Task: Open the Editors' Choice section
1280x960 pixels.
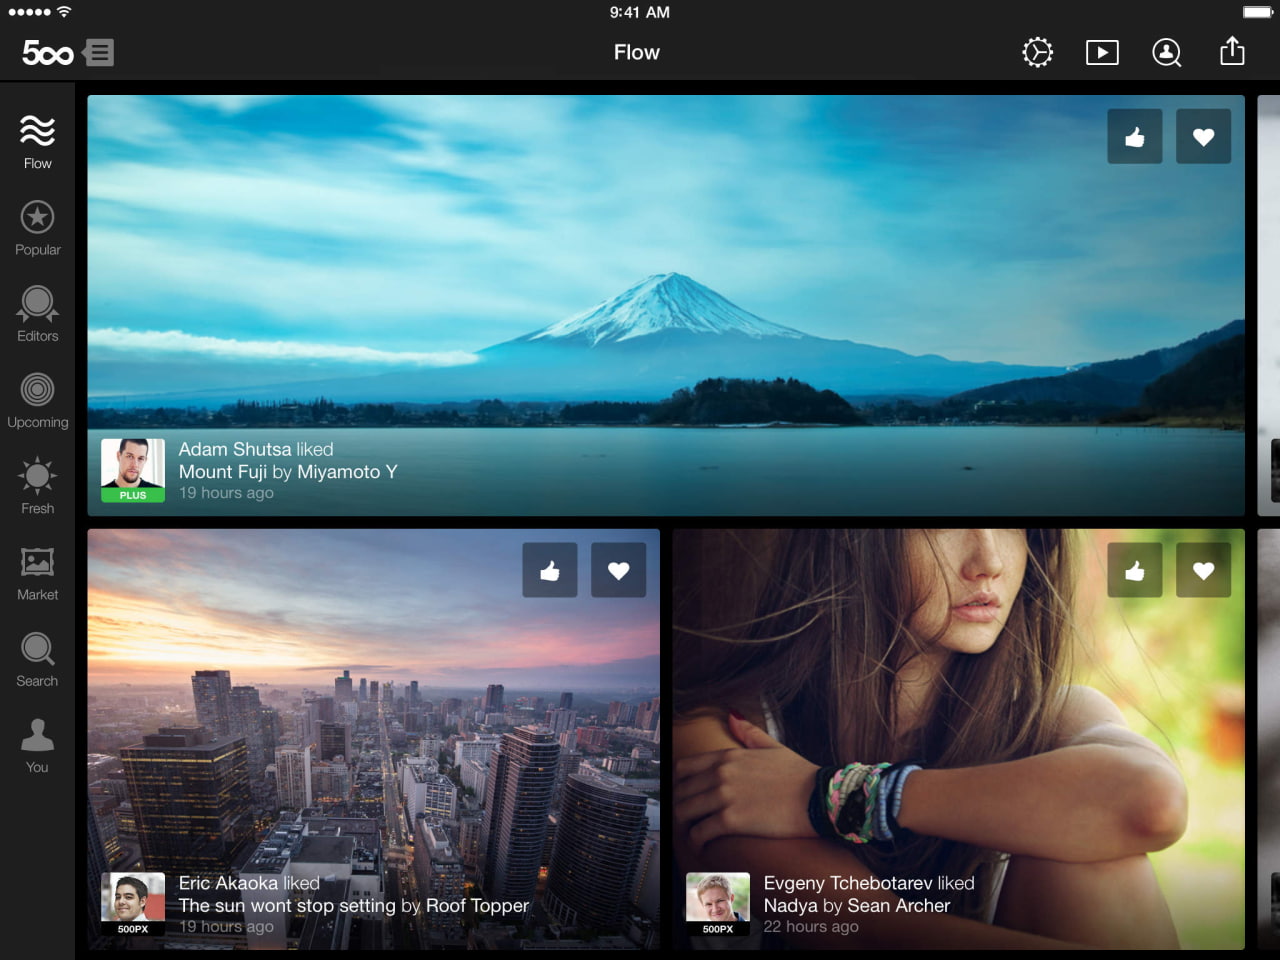Action: click(36, 312)
